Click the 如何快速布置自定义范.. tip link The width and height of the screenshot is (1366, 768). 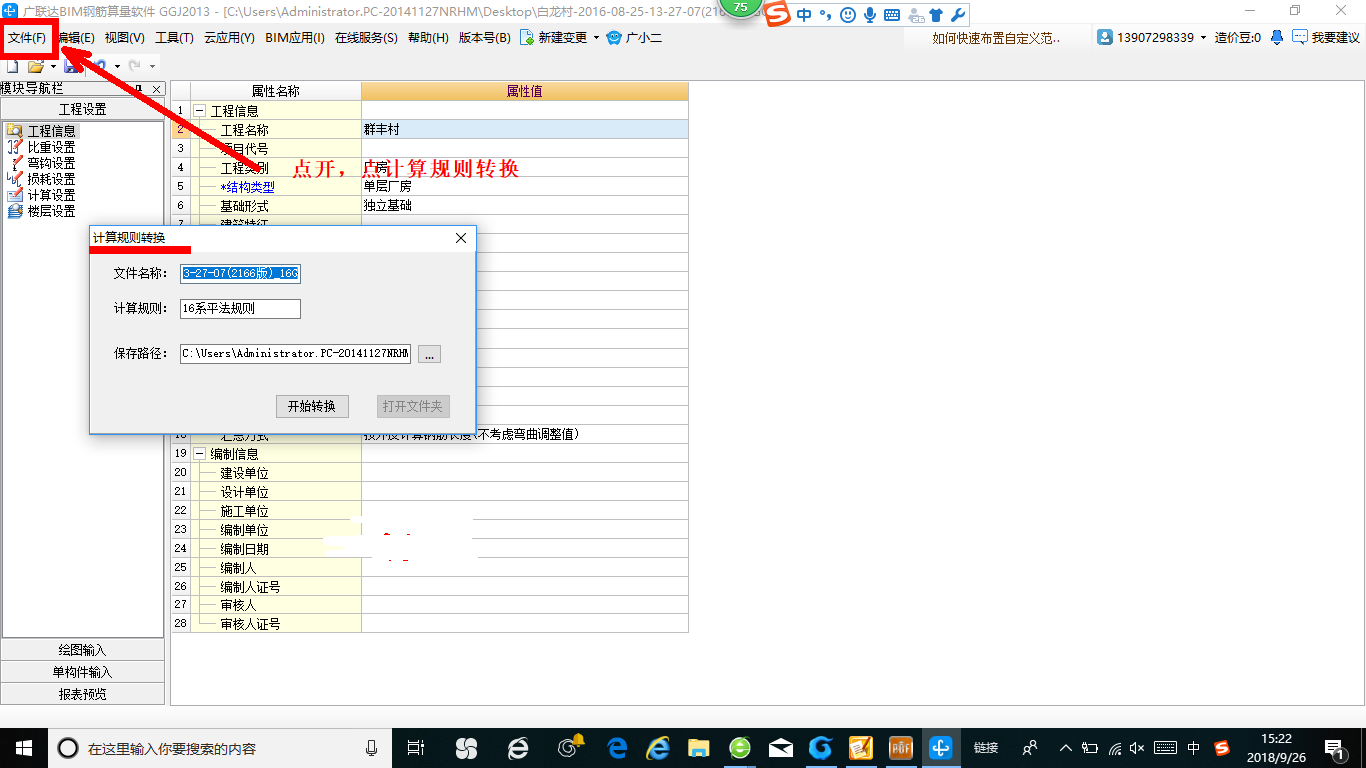pyautogui.click(x=997, y=38)
